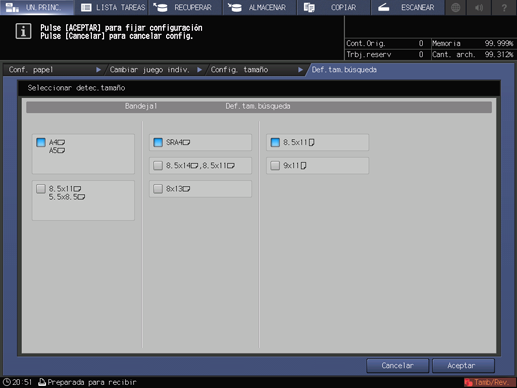Click the scanner icon in ESCANEAR
517x388 pixels.
(x=384, y=7)
